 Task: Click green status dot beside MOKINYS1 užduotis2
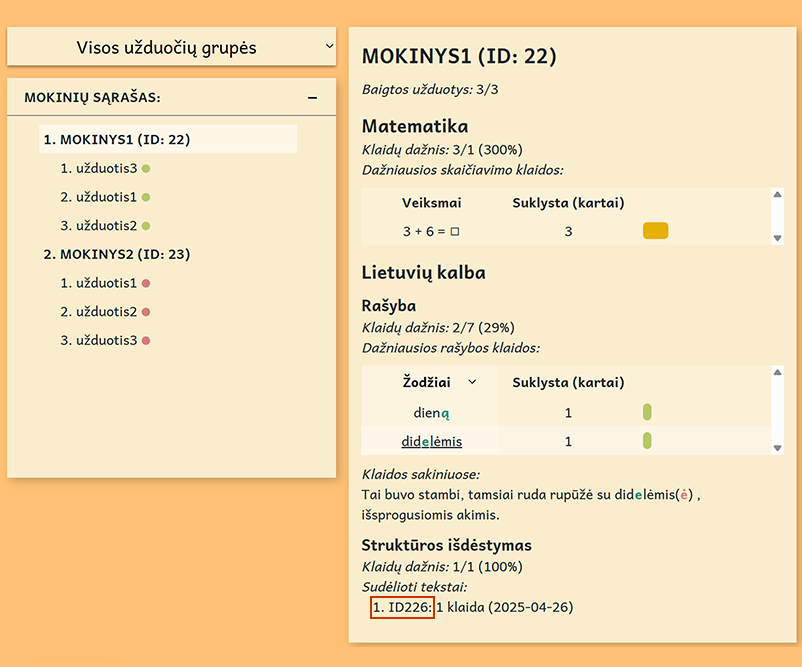[x=146, y=226]
